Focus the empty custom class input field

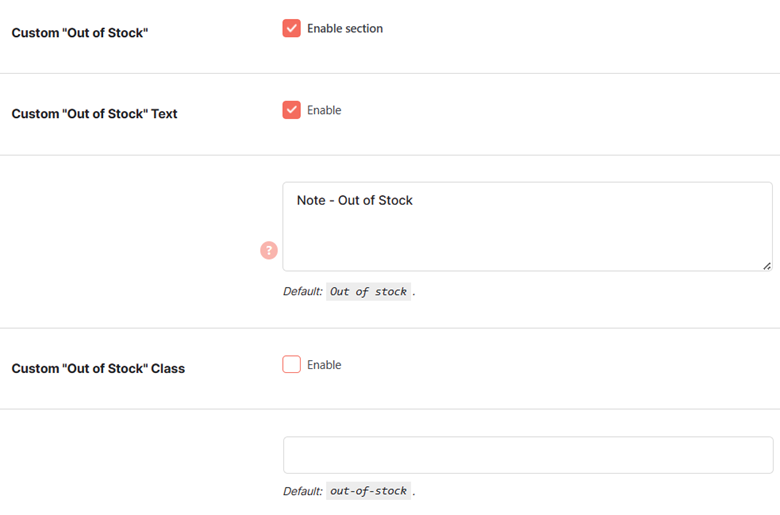click(x=528, y=455)
